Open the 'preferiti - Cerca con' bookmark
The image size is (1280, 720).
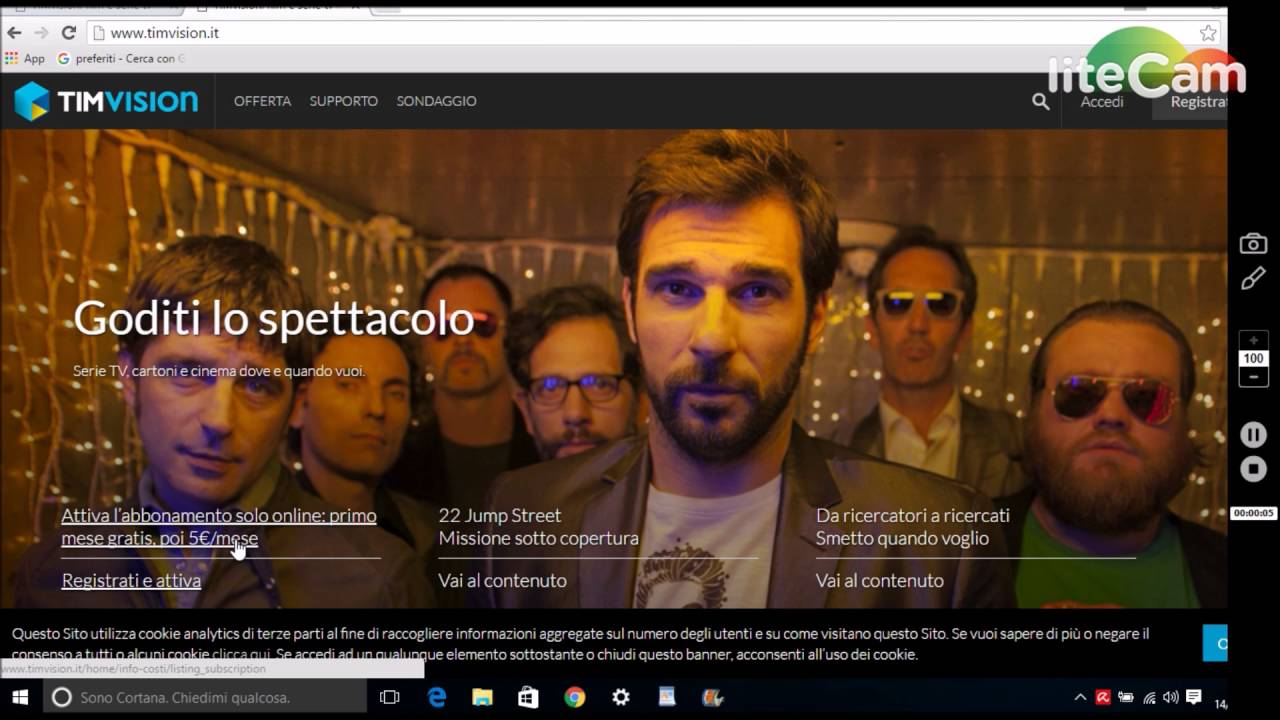(121, 58)
